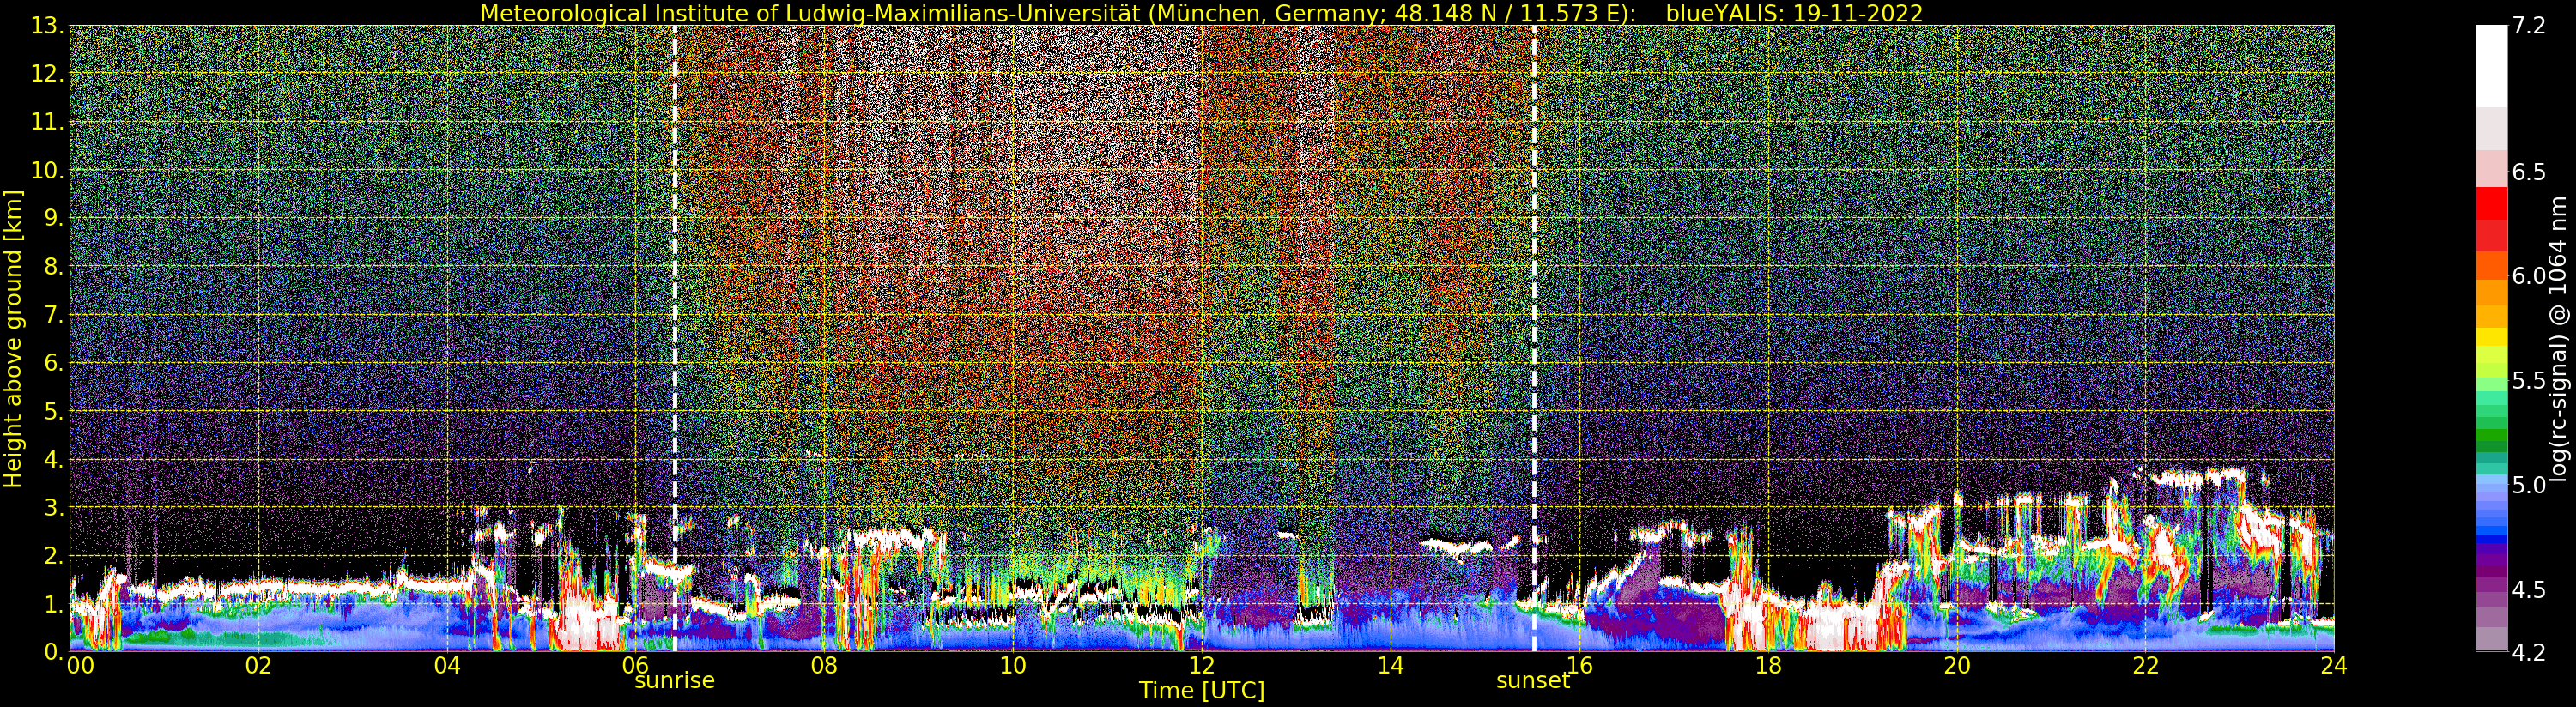
Task: Click the 20 tick label on time axis
Action: (x=1957, y=666)
